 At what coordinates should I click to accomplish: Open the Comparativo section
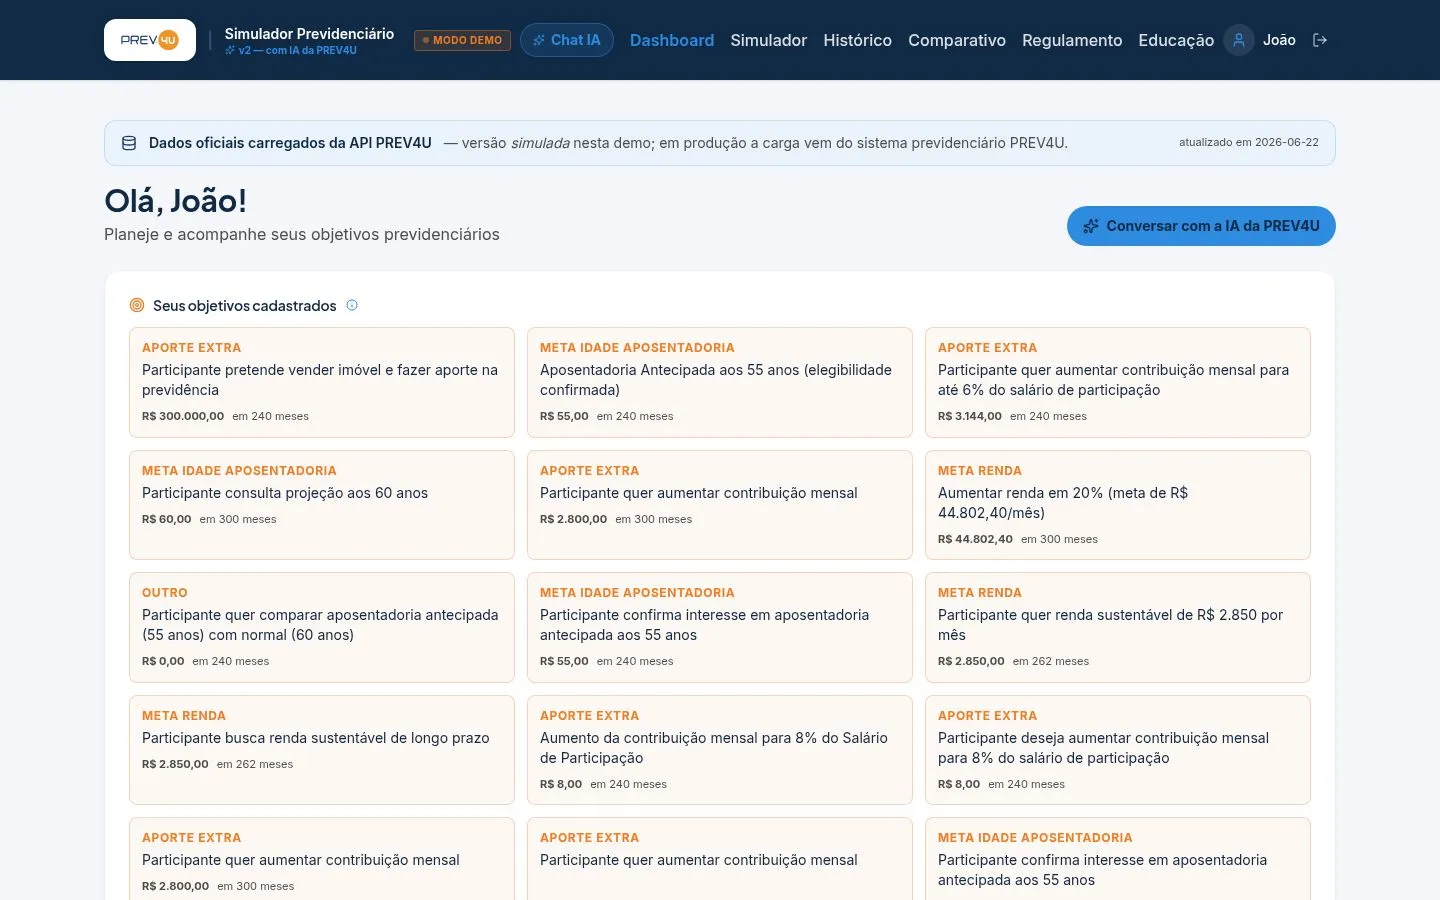tap(957, 40)
